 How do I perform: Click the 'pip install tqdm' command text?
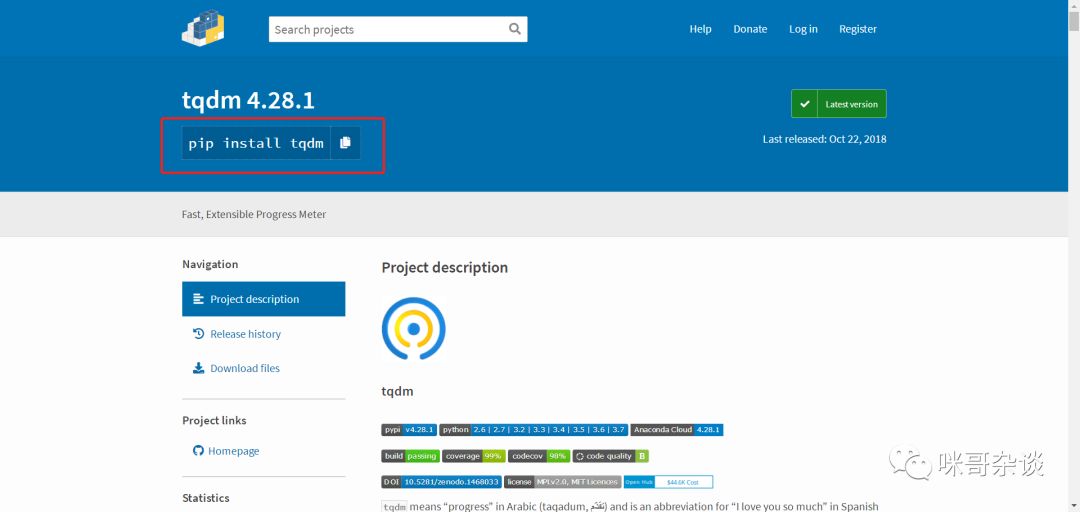point(256,143)
